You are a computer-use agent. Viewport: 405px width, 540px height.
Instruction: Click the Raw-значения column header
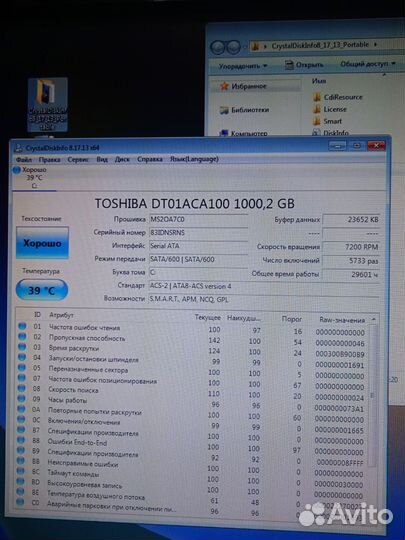tap(342, 320)
